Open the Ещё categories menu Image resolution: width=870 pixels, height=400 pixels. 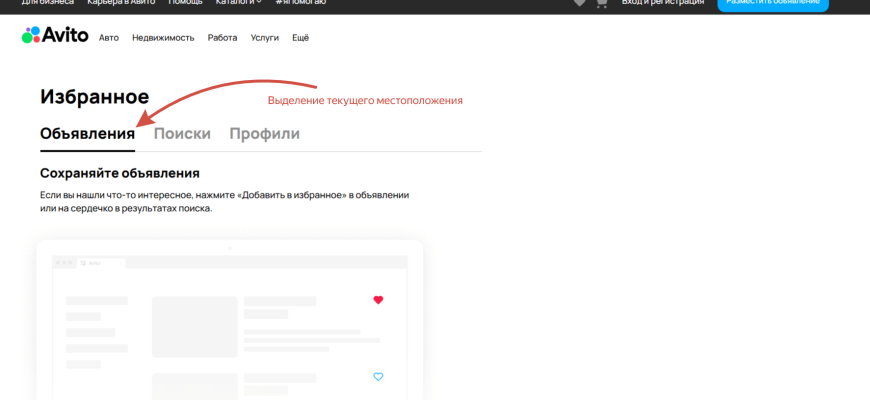[300, 38]
